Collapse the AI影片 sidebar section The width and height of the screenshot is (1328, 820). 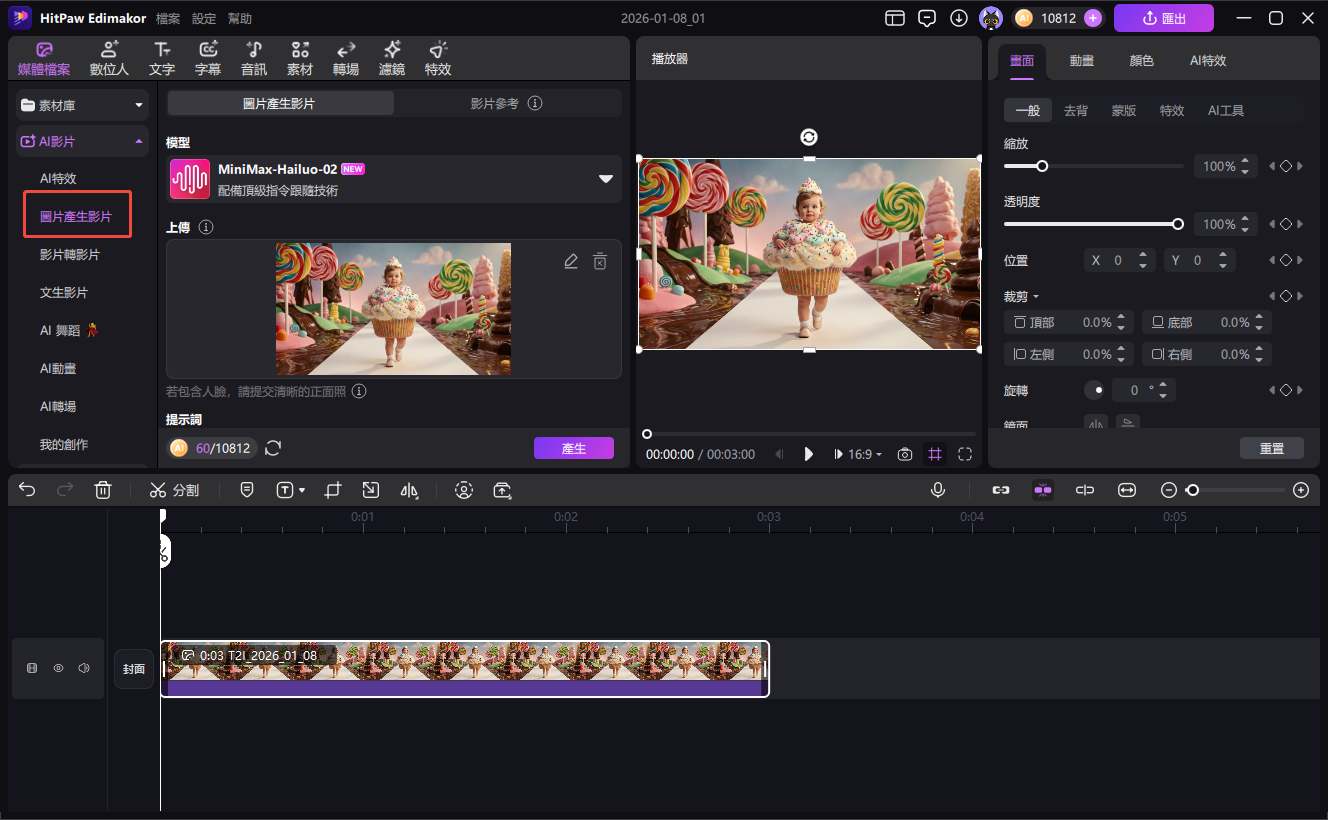point(138,142)
